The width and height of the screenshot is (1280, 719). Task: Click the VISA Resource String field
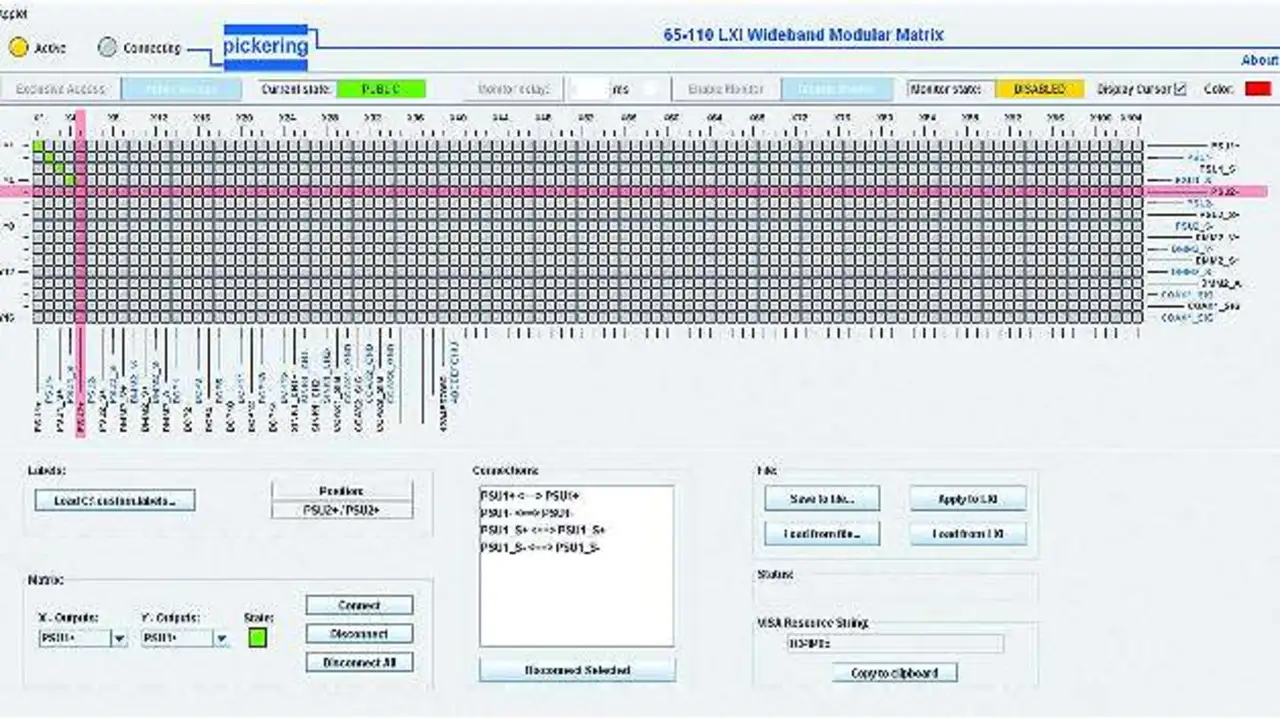895,643
